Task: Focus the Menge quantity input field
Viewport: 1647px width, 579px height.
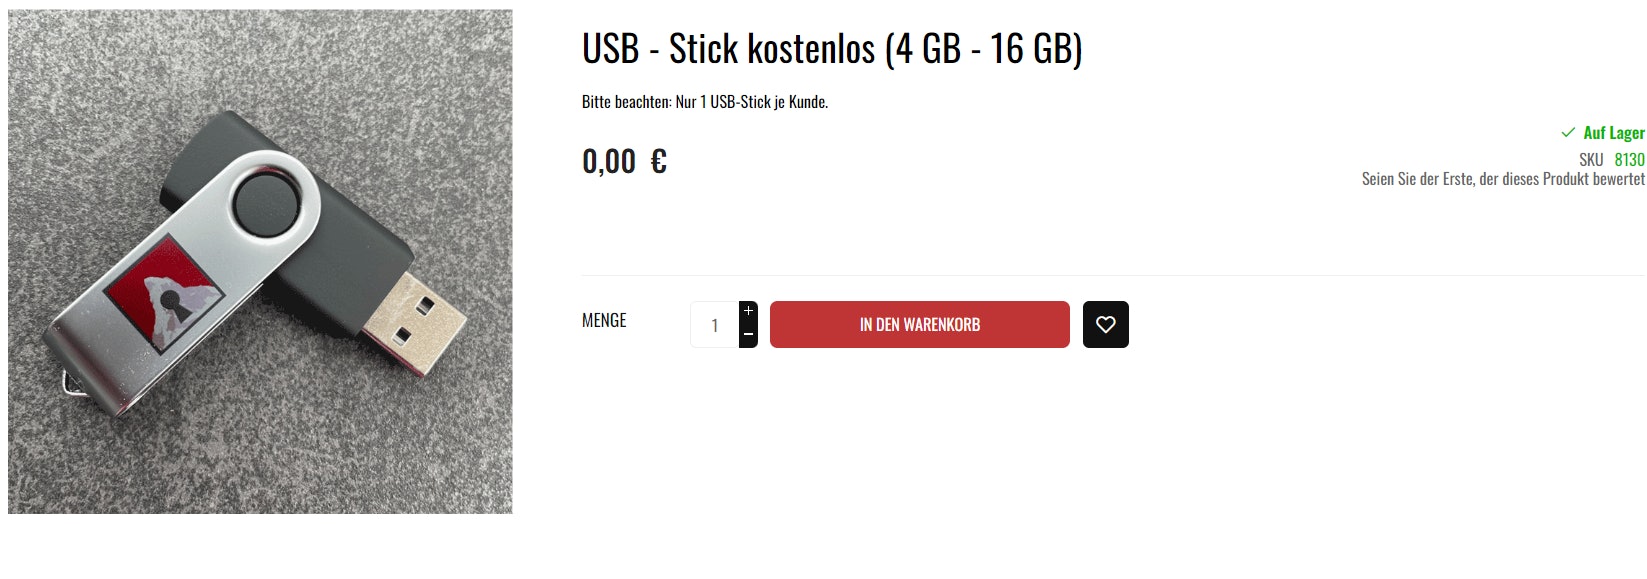Action: point(714,325)
